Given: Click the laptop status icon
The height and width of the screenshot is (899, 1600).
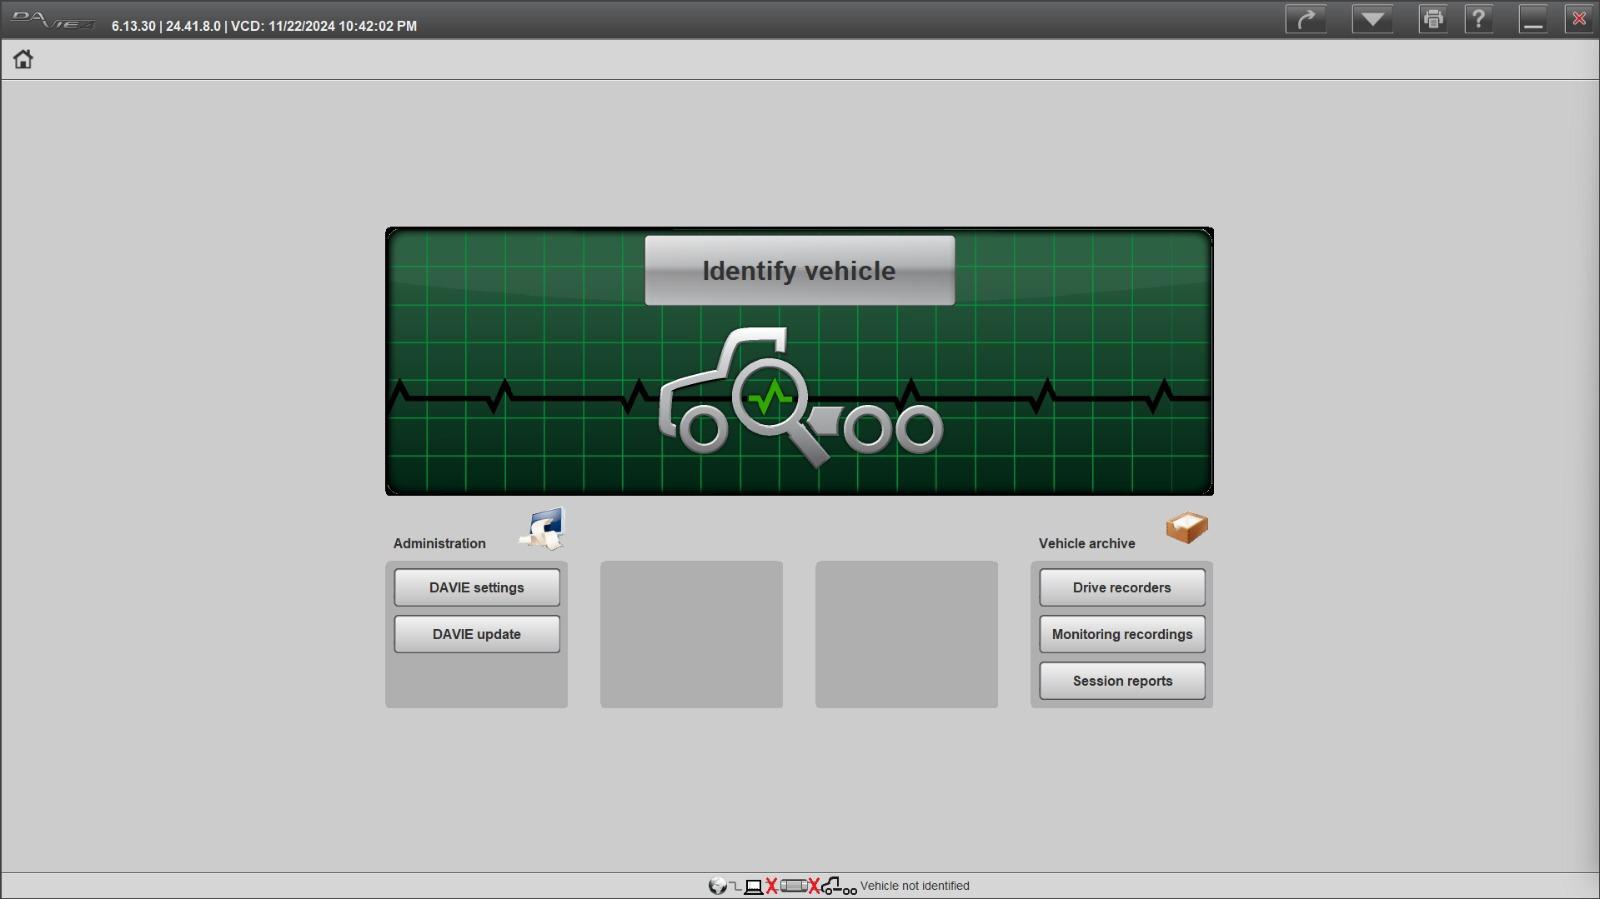Looking at the screenshot, I should pos(753,886).
